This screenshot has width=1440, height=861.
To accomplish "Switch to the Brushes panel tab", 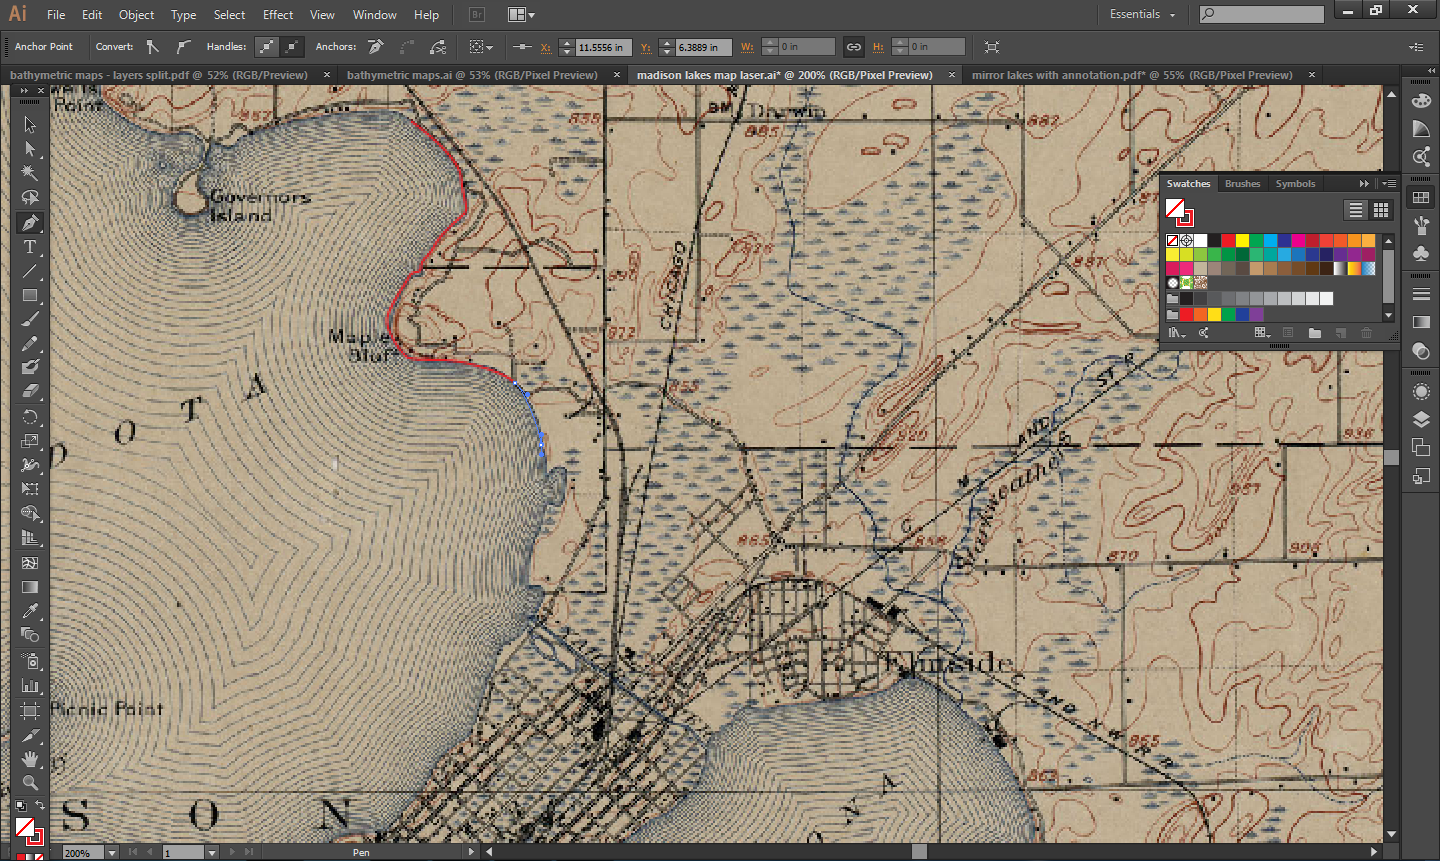I will tap(1242, 184).
